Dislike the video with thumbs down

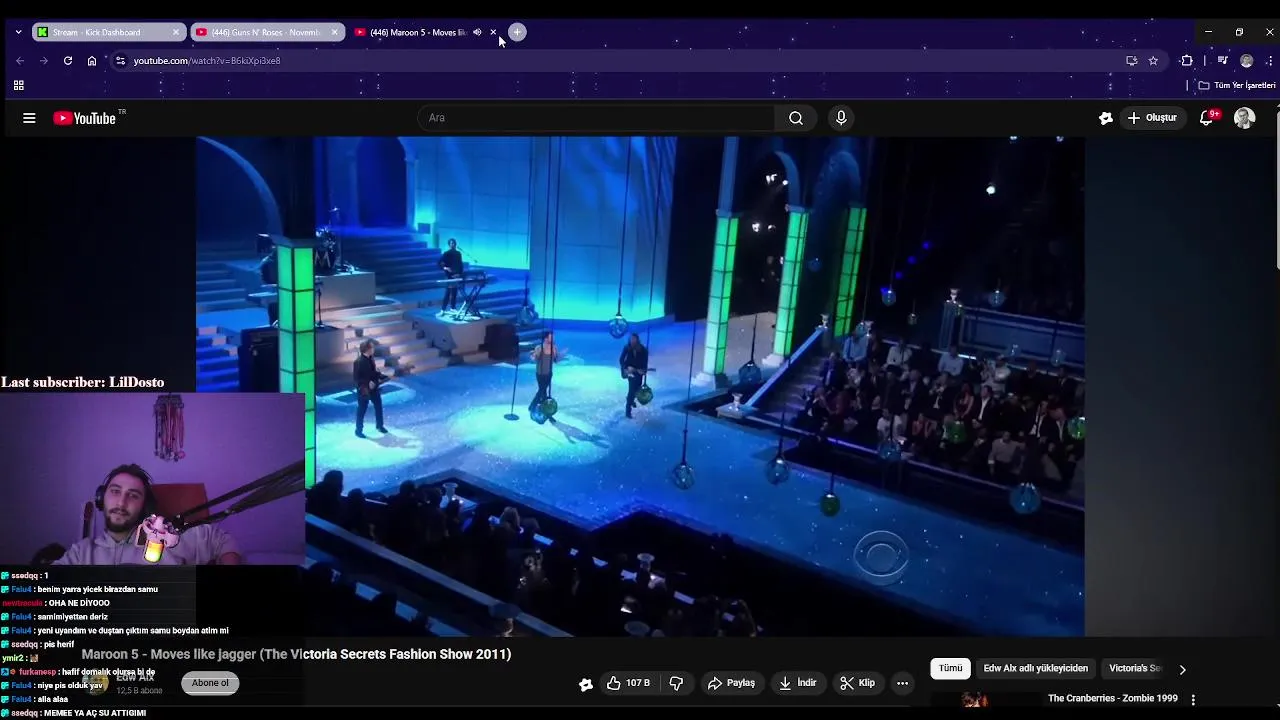click(x=676, y=683)
